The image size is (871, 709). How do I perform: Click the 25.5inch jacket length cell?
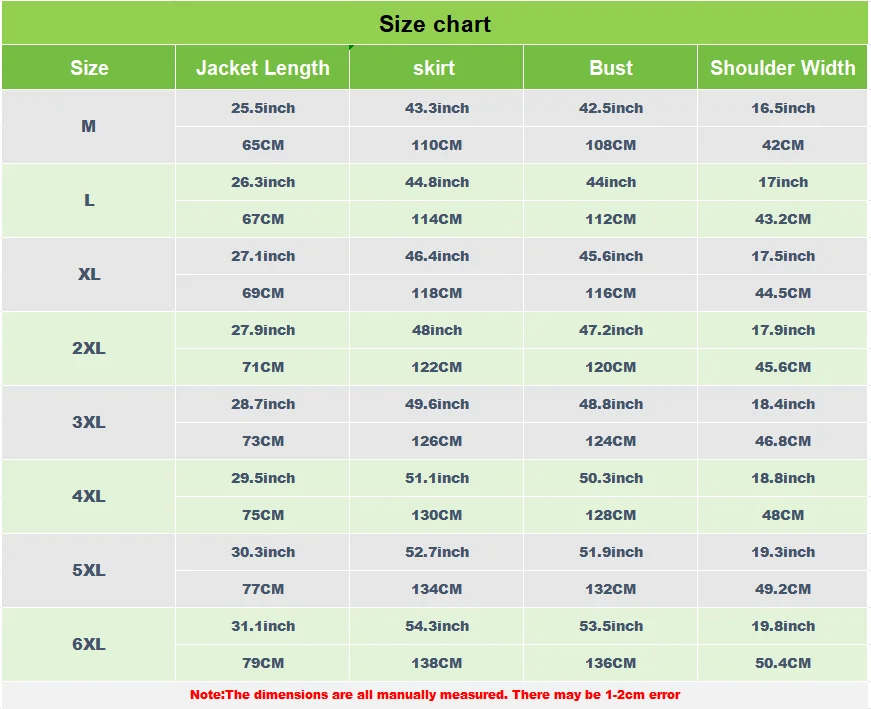[x=263, y=108]
